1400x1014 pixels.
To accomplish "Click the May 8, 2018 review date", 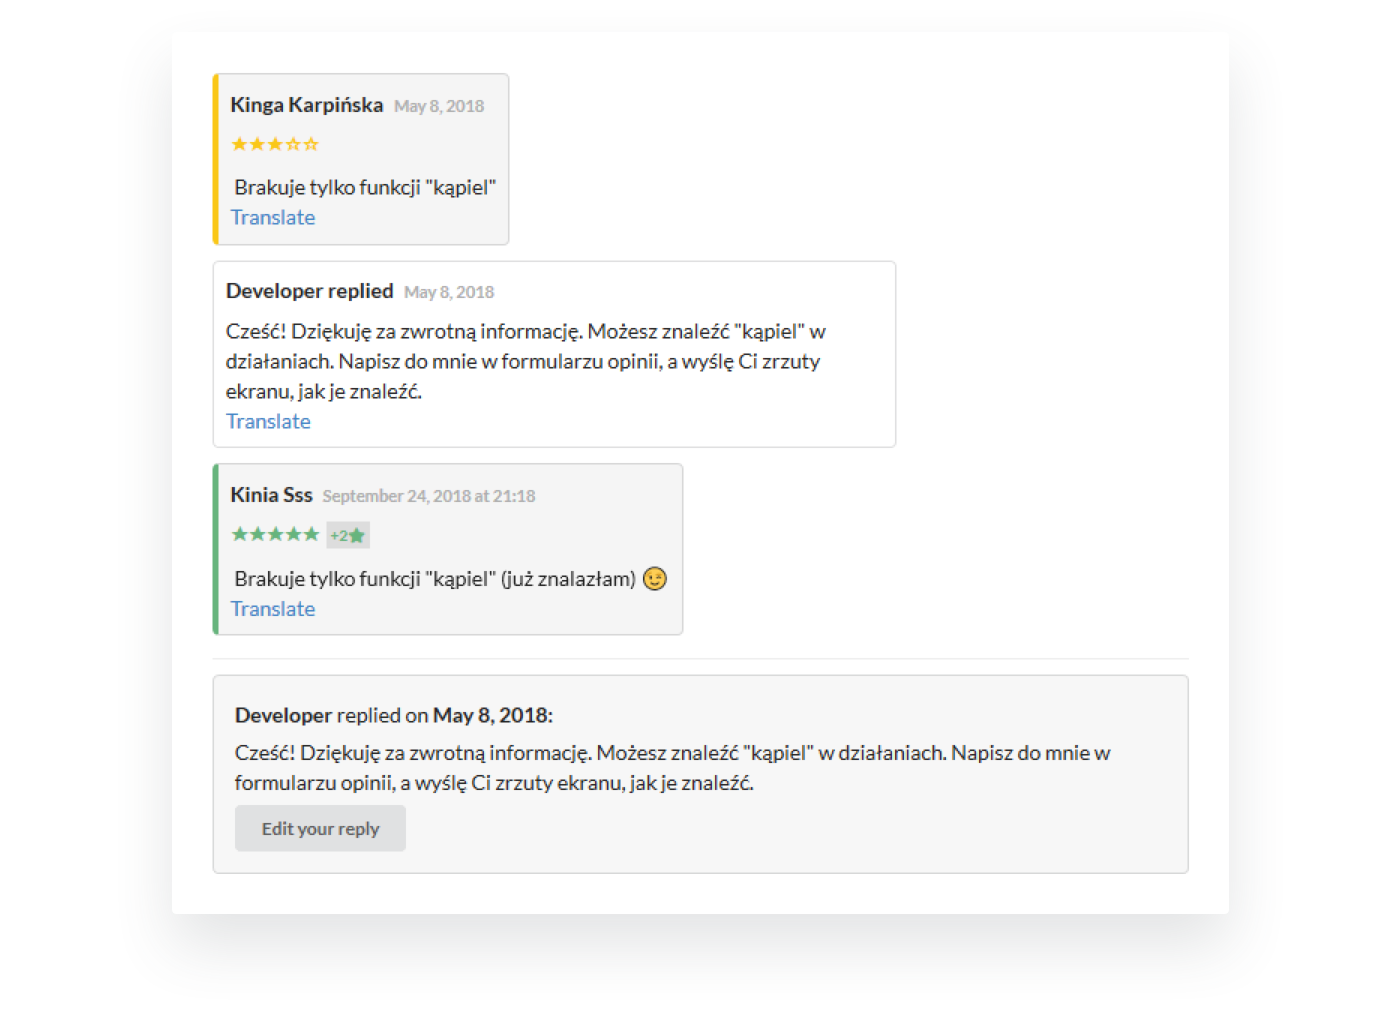I will click(x=439, y=106).
